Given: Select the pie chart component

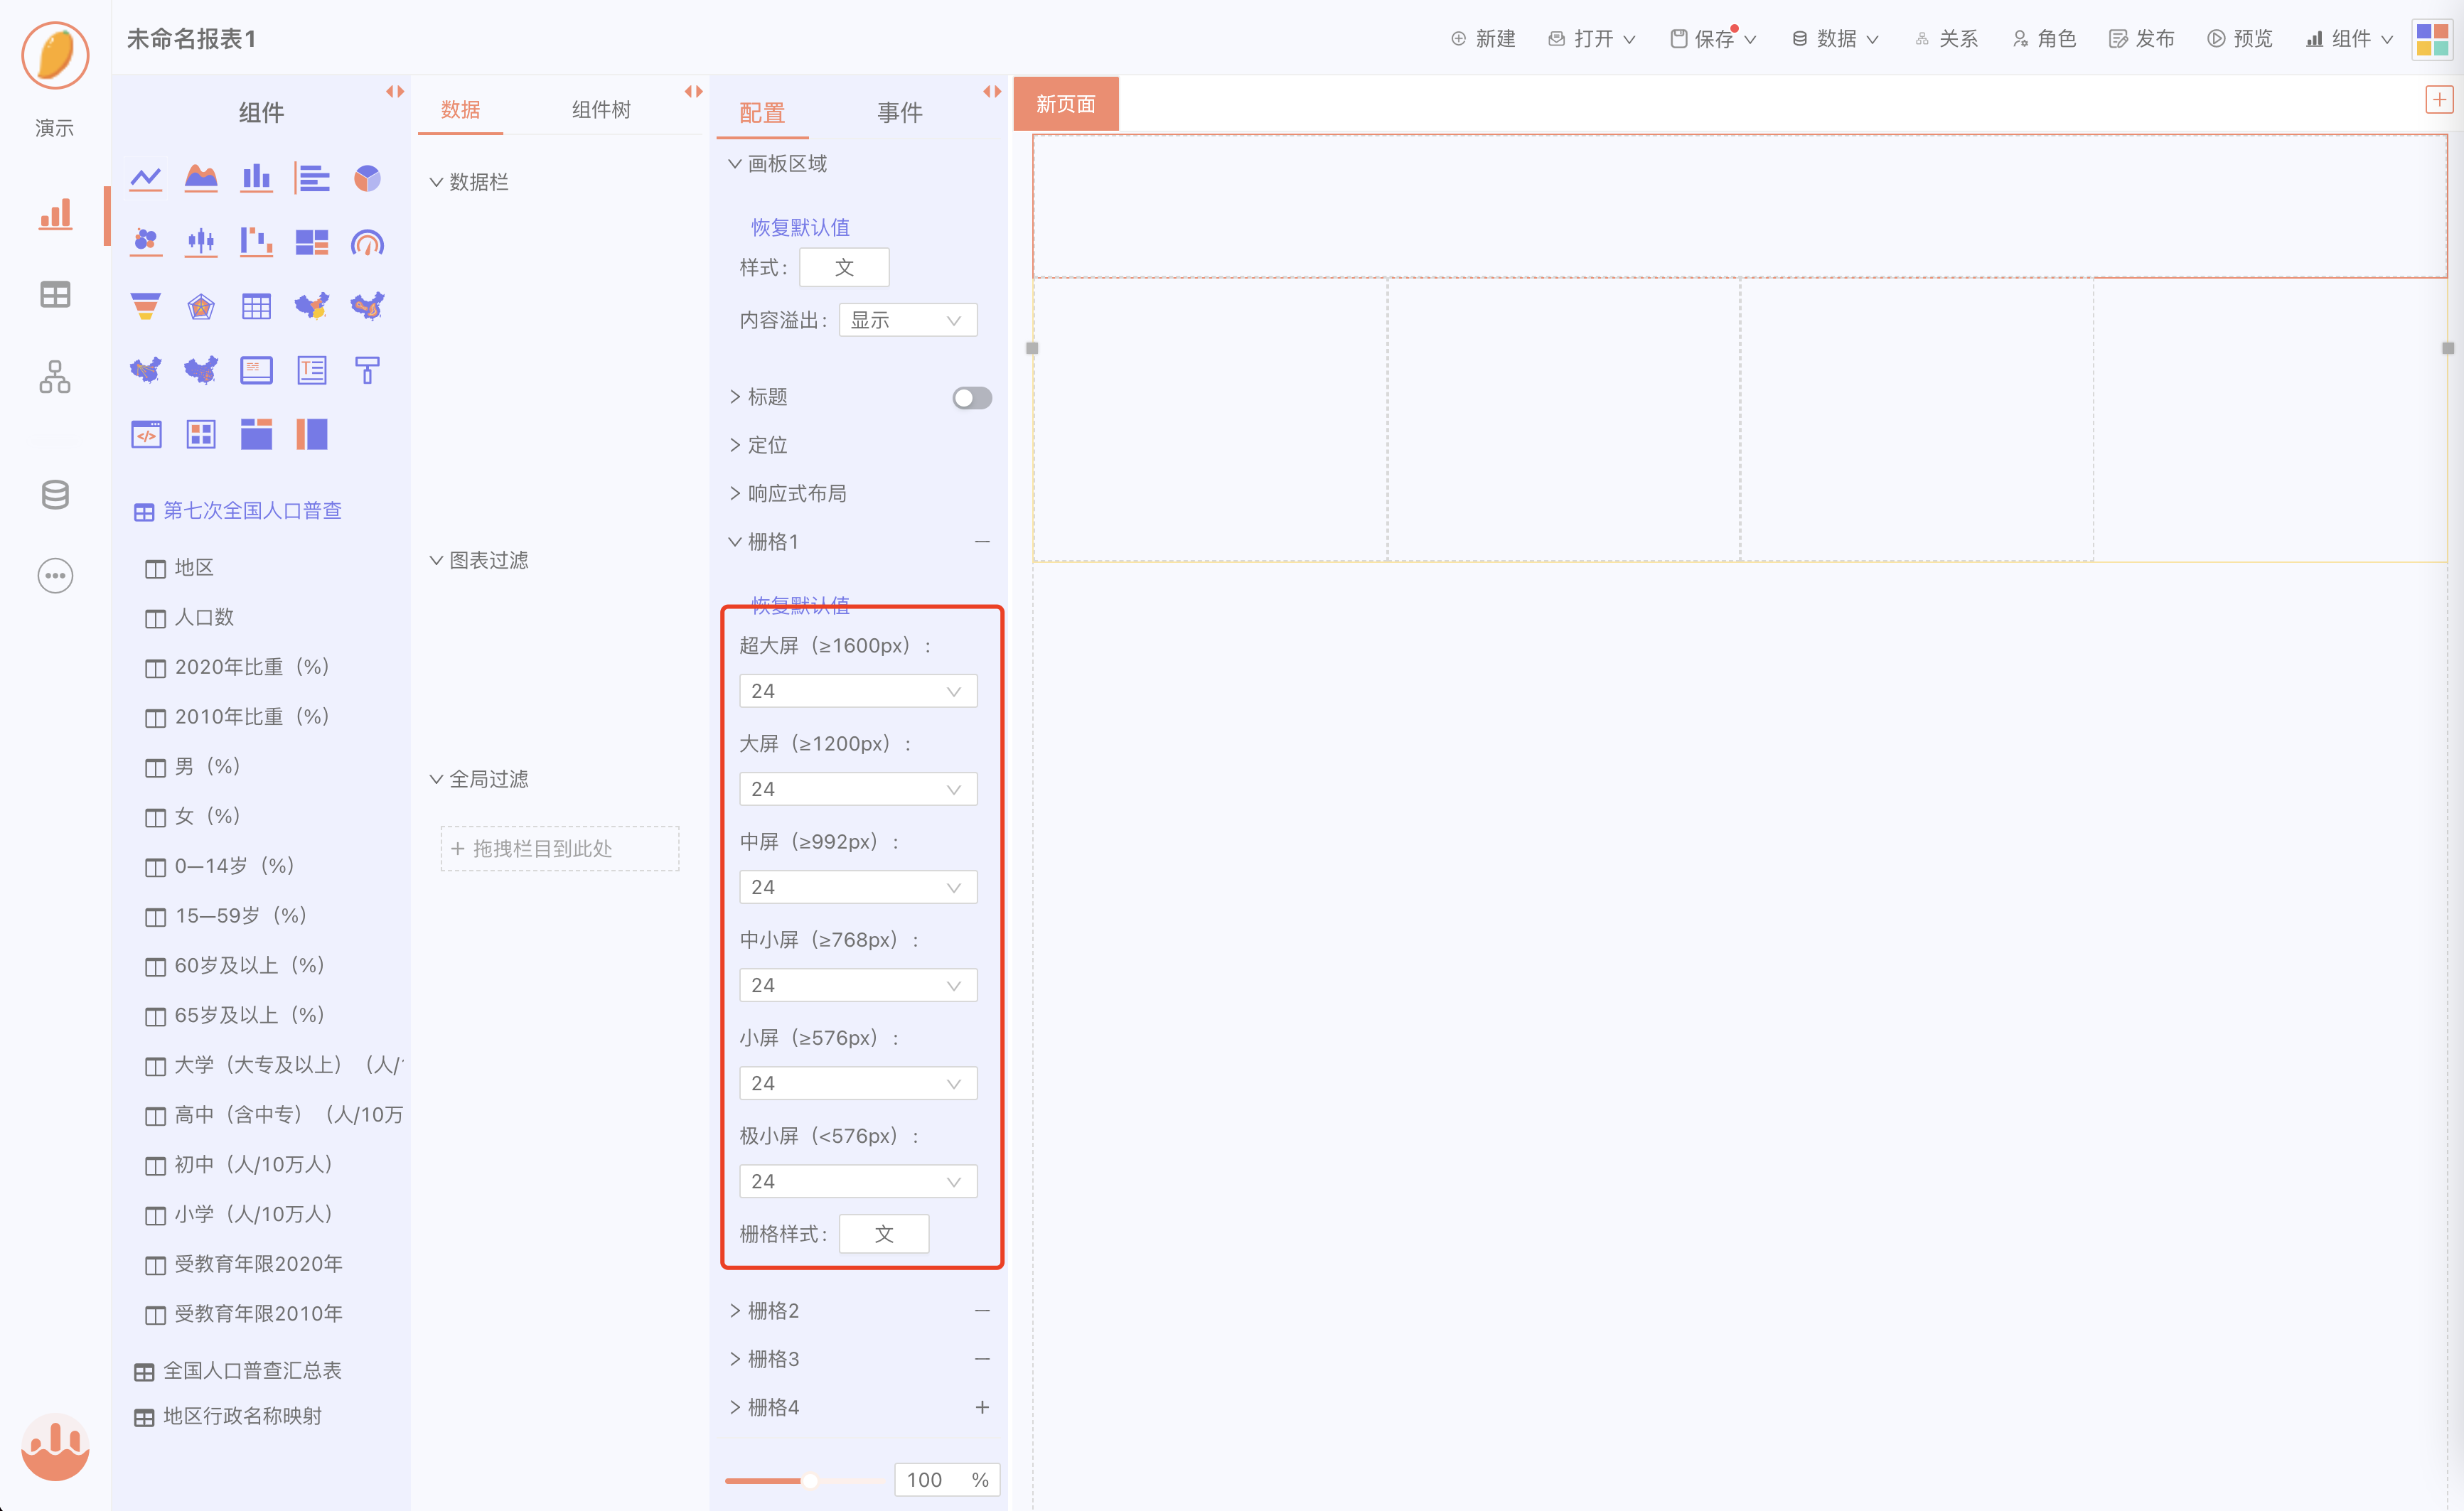Looking at the screenshot, I should 367,179.
